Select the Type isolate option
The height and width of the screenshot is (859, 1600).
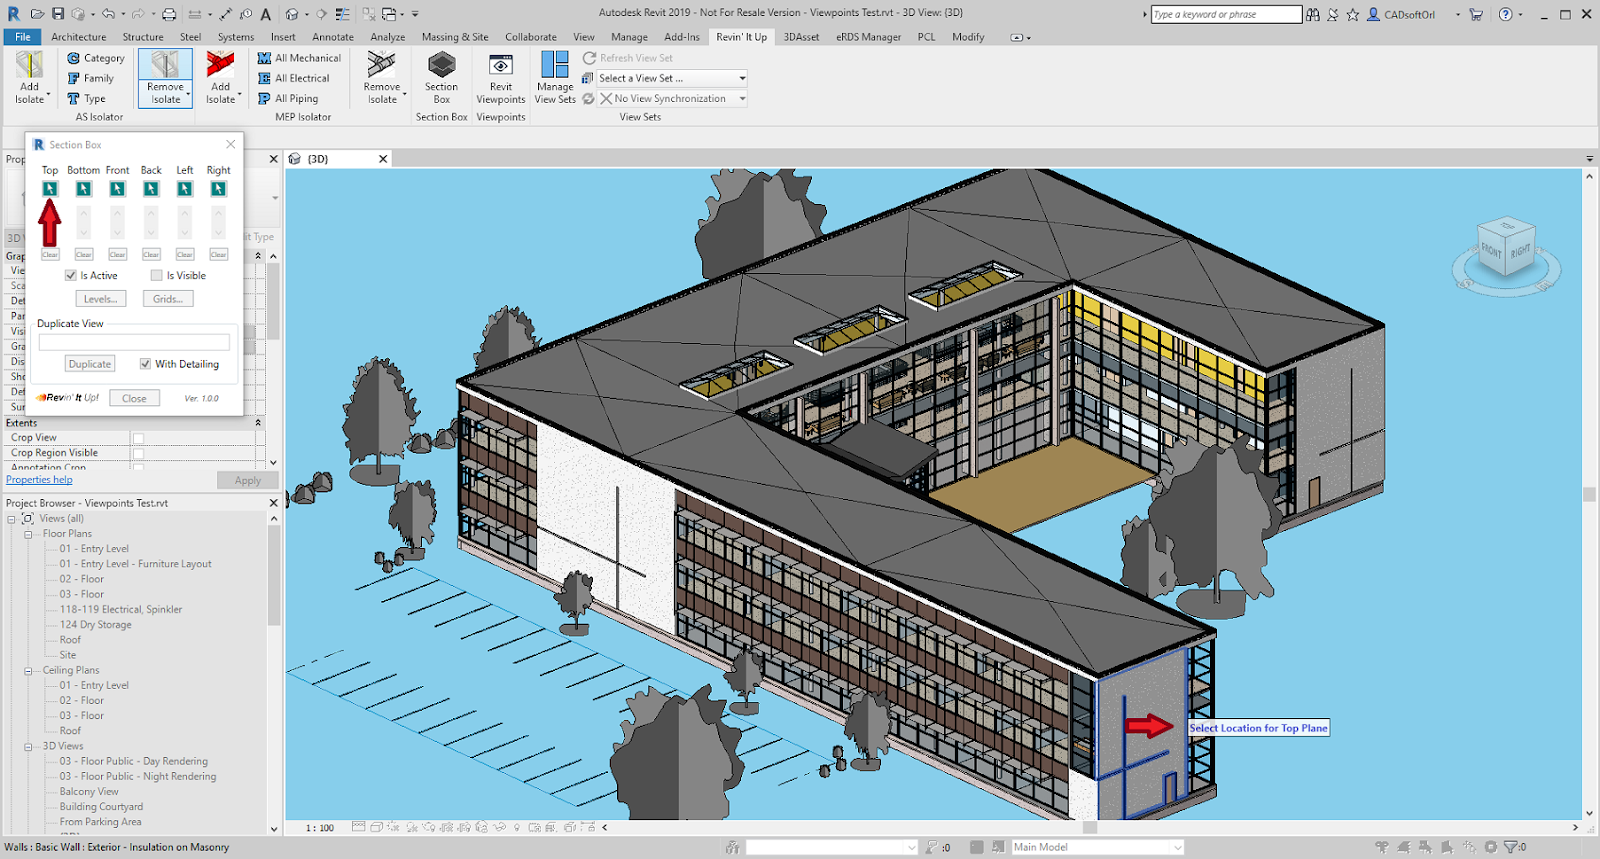[x=86, y=99]
